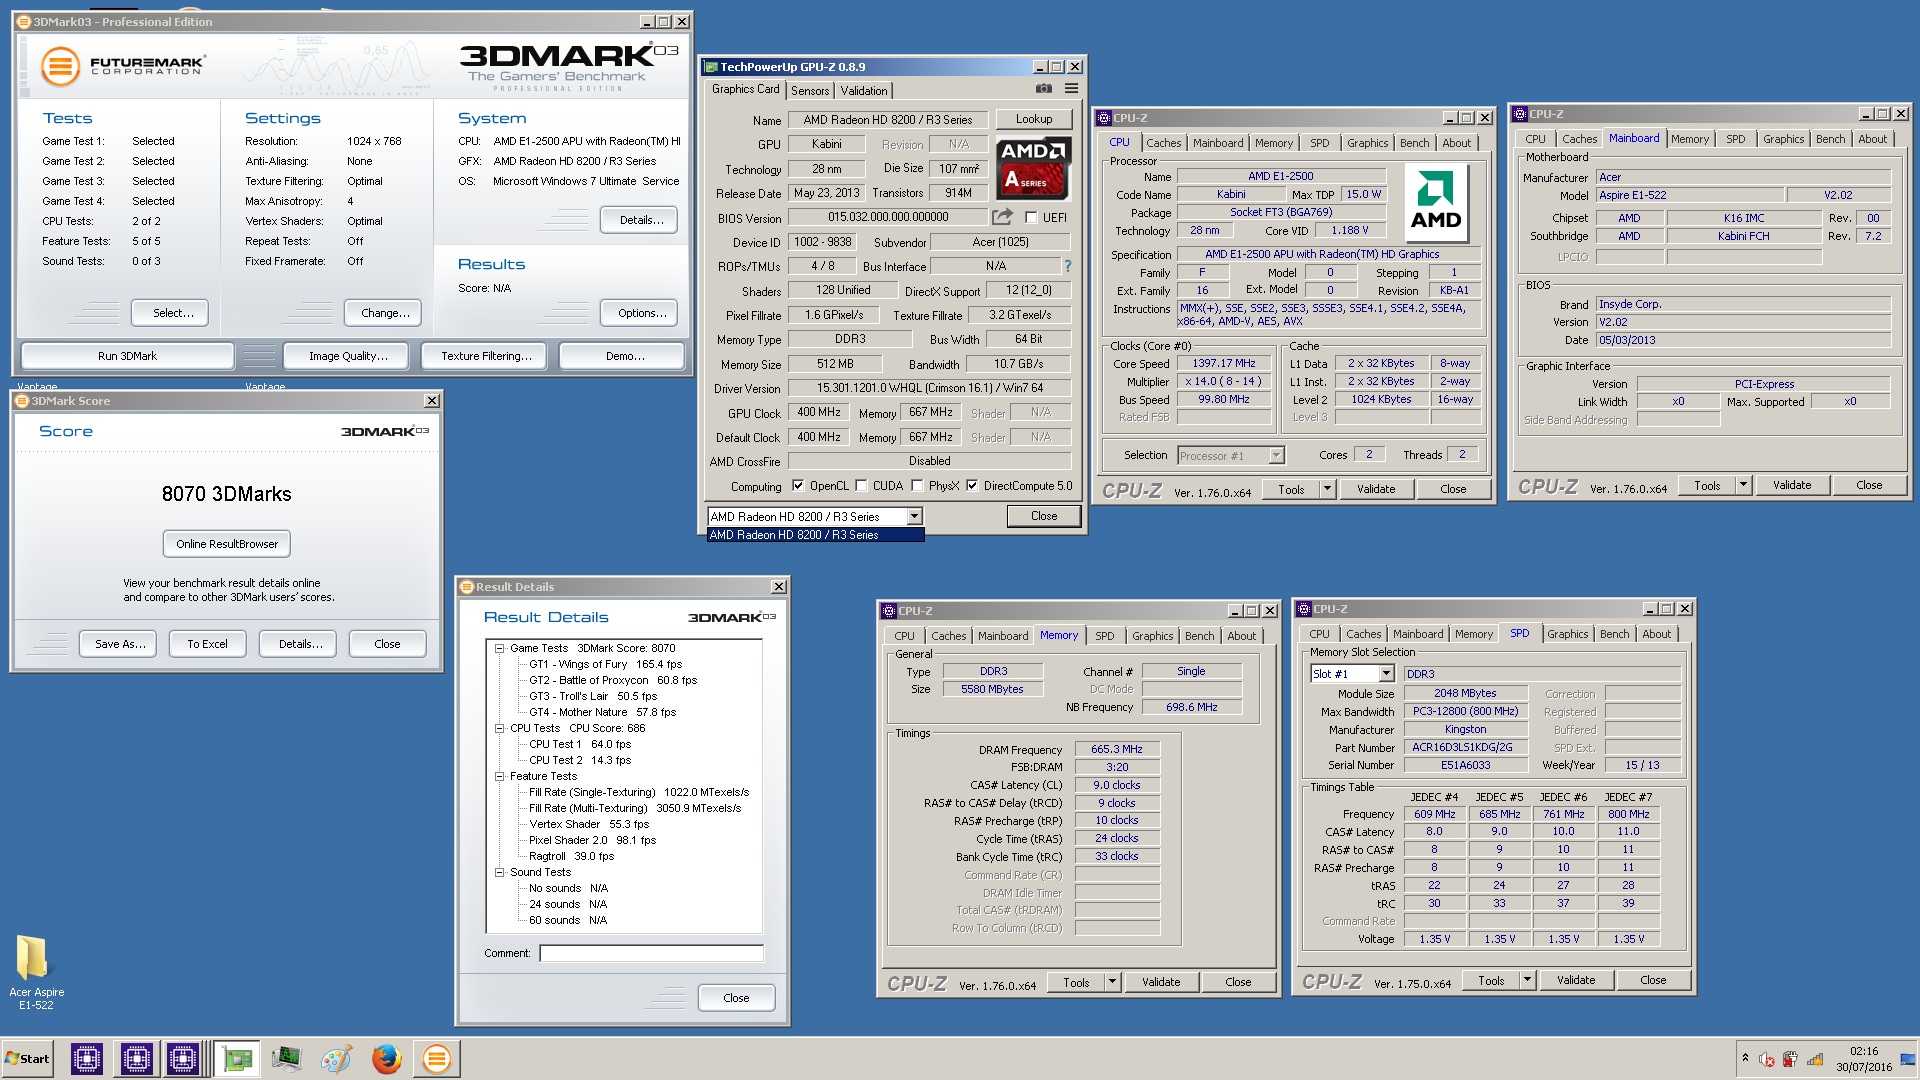The image size is (1920, 1080).
Task: Click the second CPU-Z taskbar icon
Action: pos(136,1058)
